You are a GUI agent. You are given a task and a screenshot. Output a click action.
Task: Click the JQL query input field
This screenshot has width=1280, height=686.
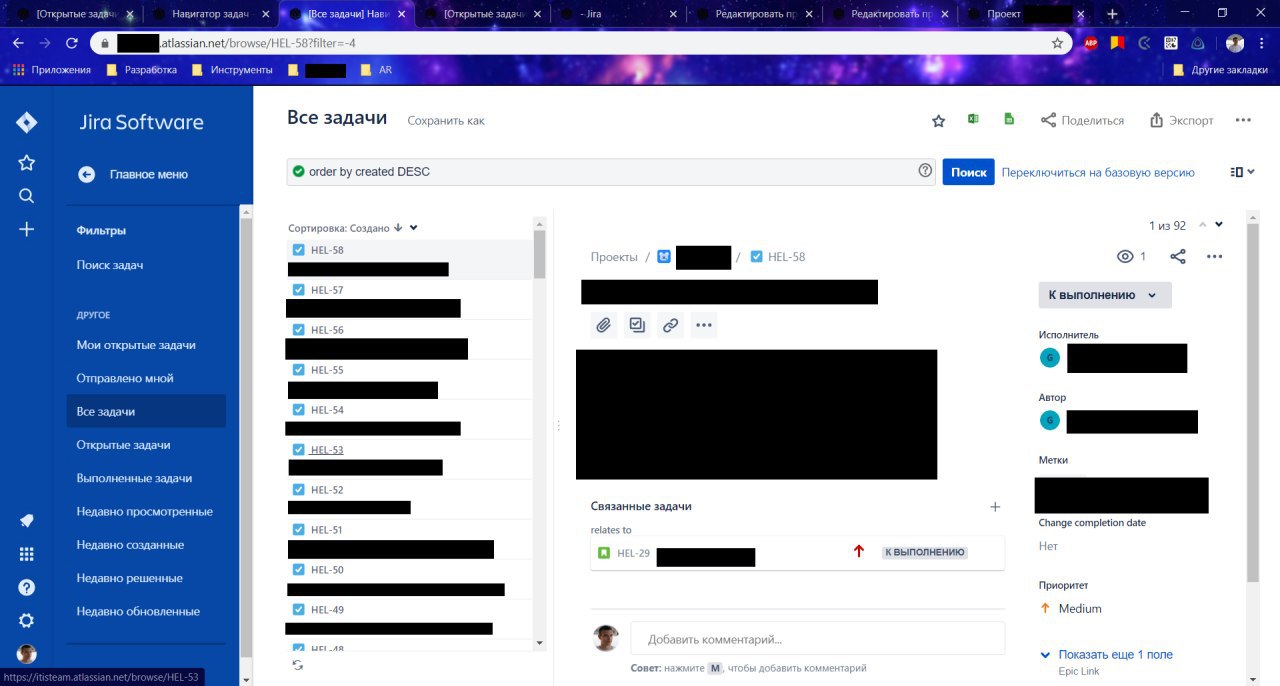tap(612, 172)
